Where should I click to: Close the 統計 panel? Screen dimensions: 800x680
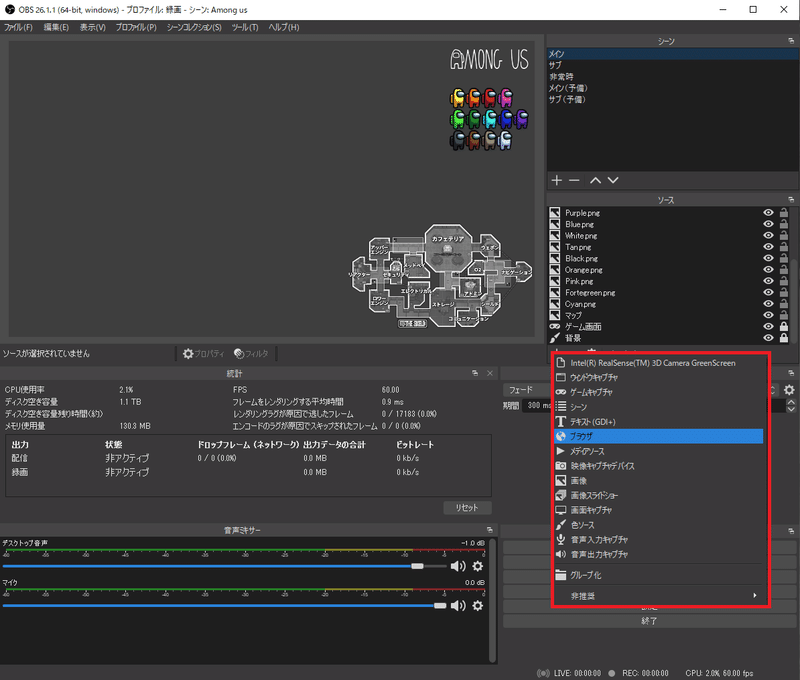point(490,373)
